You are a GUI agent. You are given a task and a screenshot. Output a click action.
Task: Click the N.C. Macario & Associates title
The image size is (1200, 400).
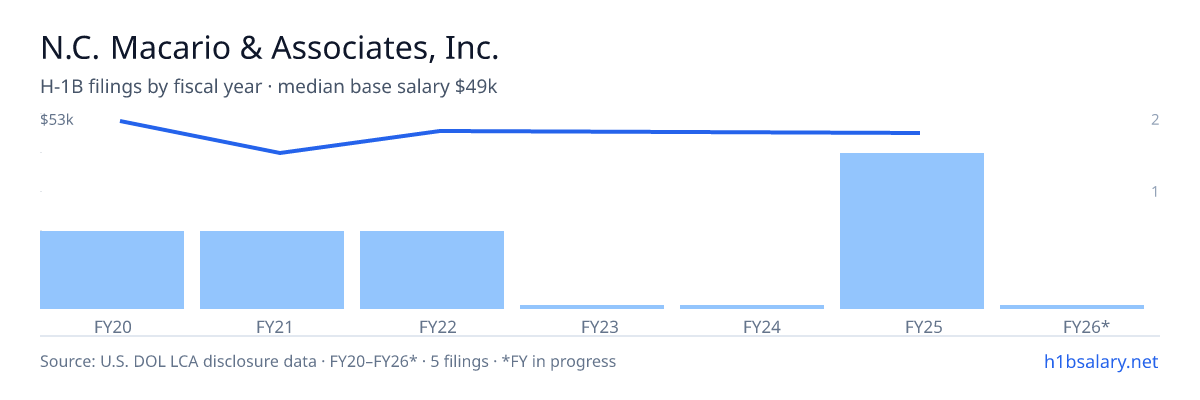pos(269,47)
